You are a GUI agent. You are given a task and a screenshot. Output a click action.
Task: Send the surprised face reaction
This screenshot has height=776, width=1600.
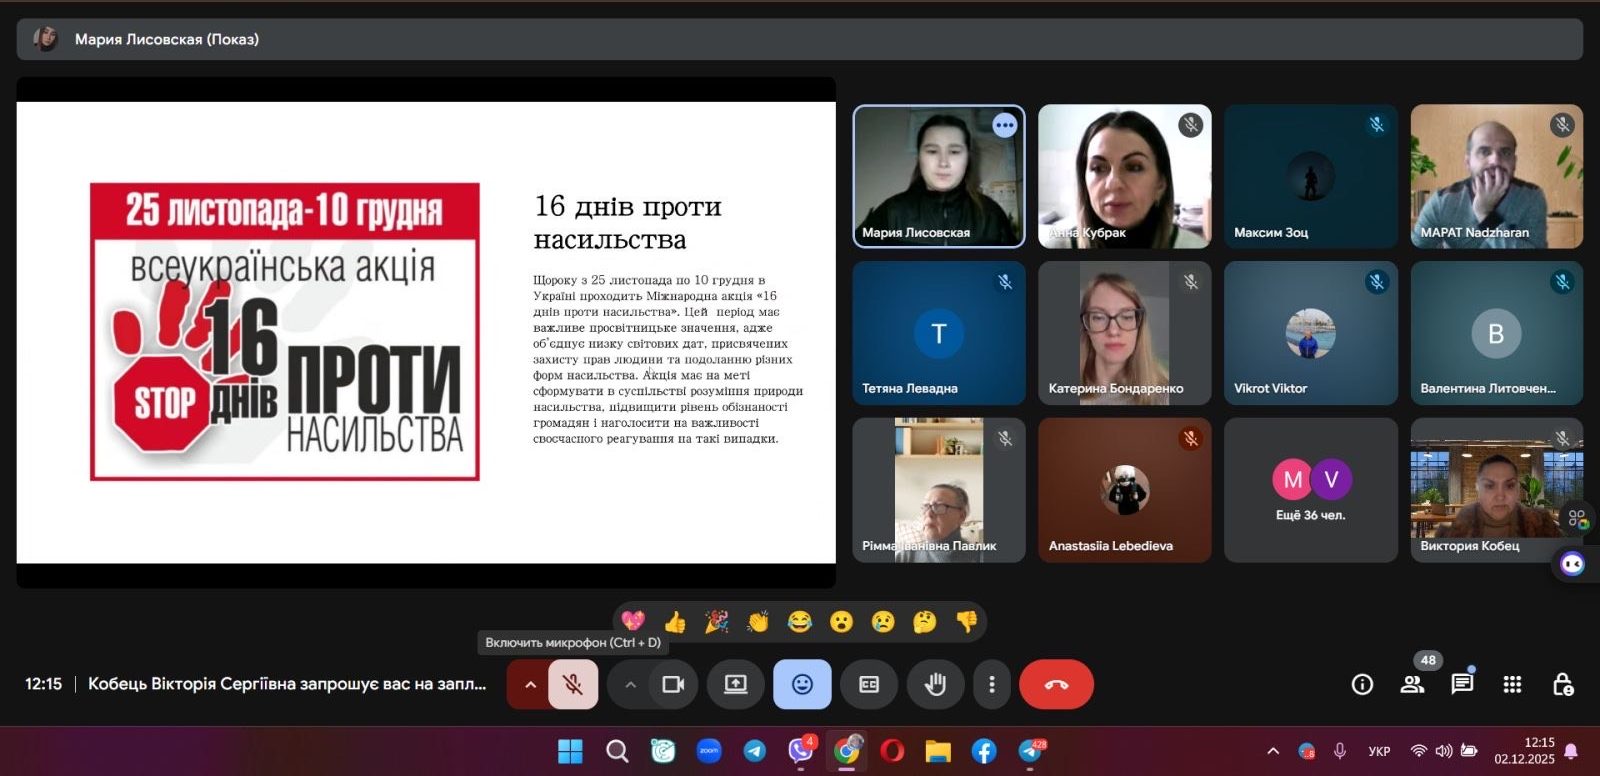tap(842, 622)
